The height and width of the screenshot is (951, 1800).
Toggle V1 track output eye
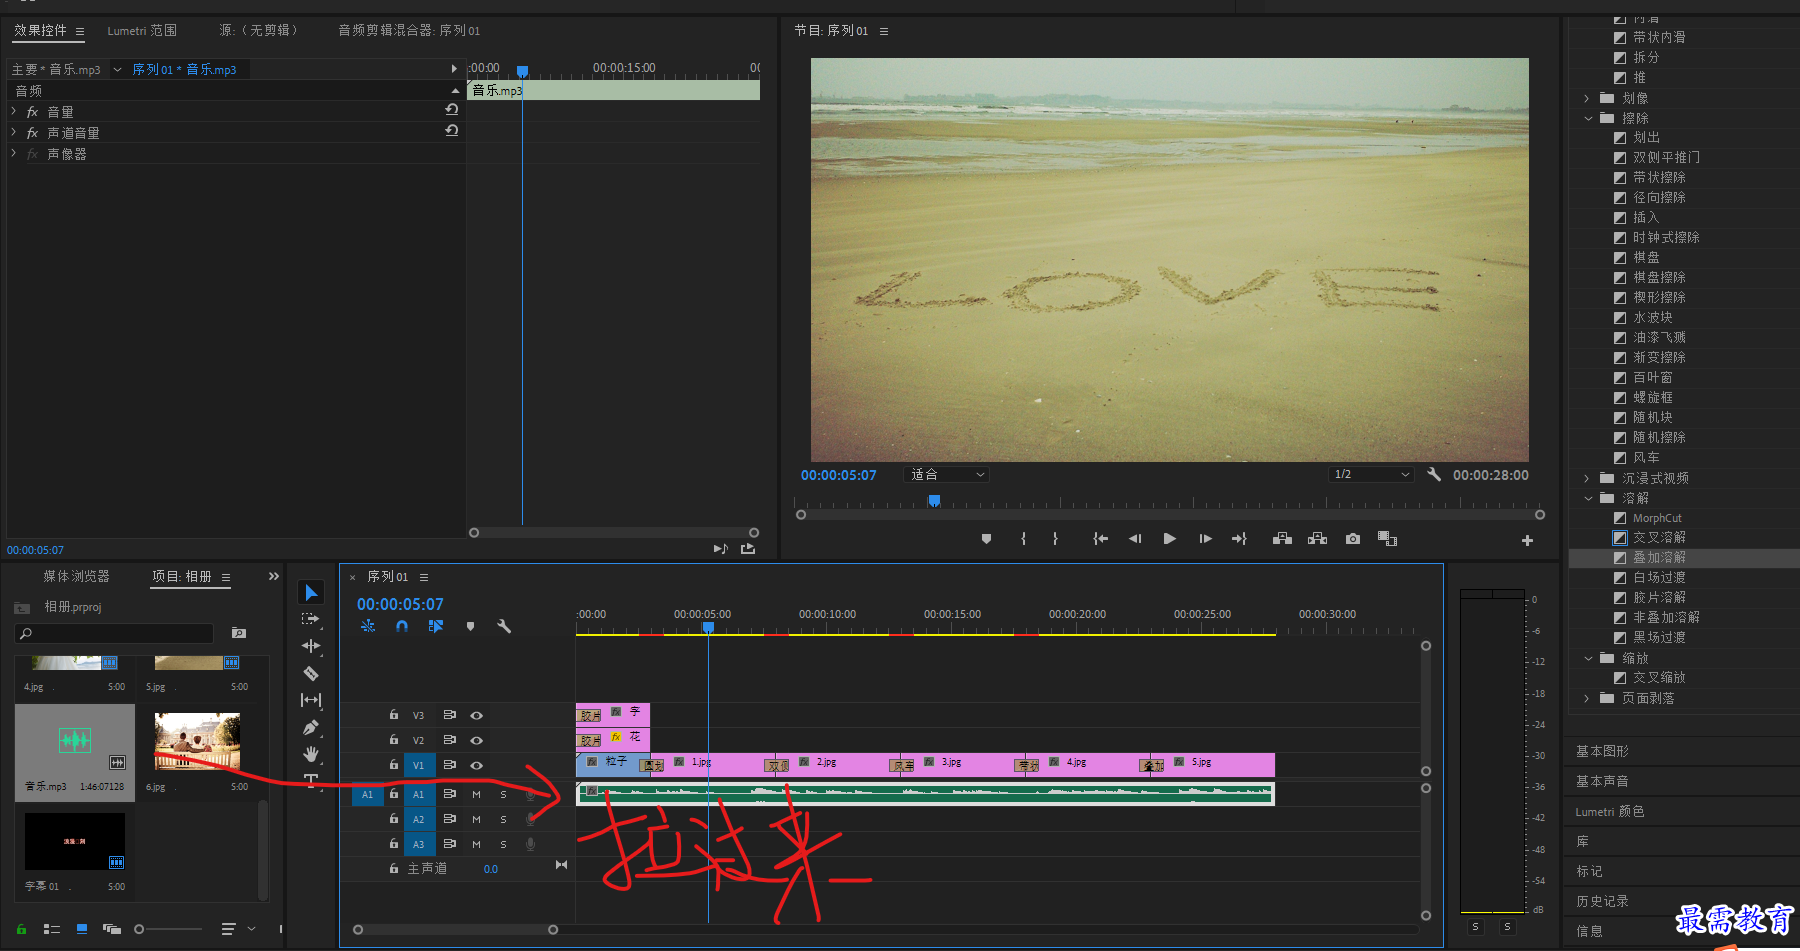(477, 765)
